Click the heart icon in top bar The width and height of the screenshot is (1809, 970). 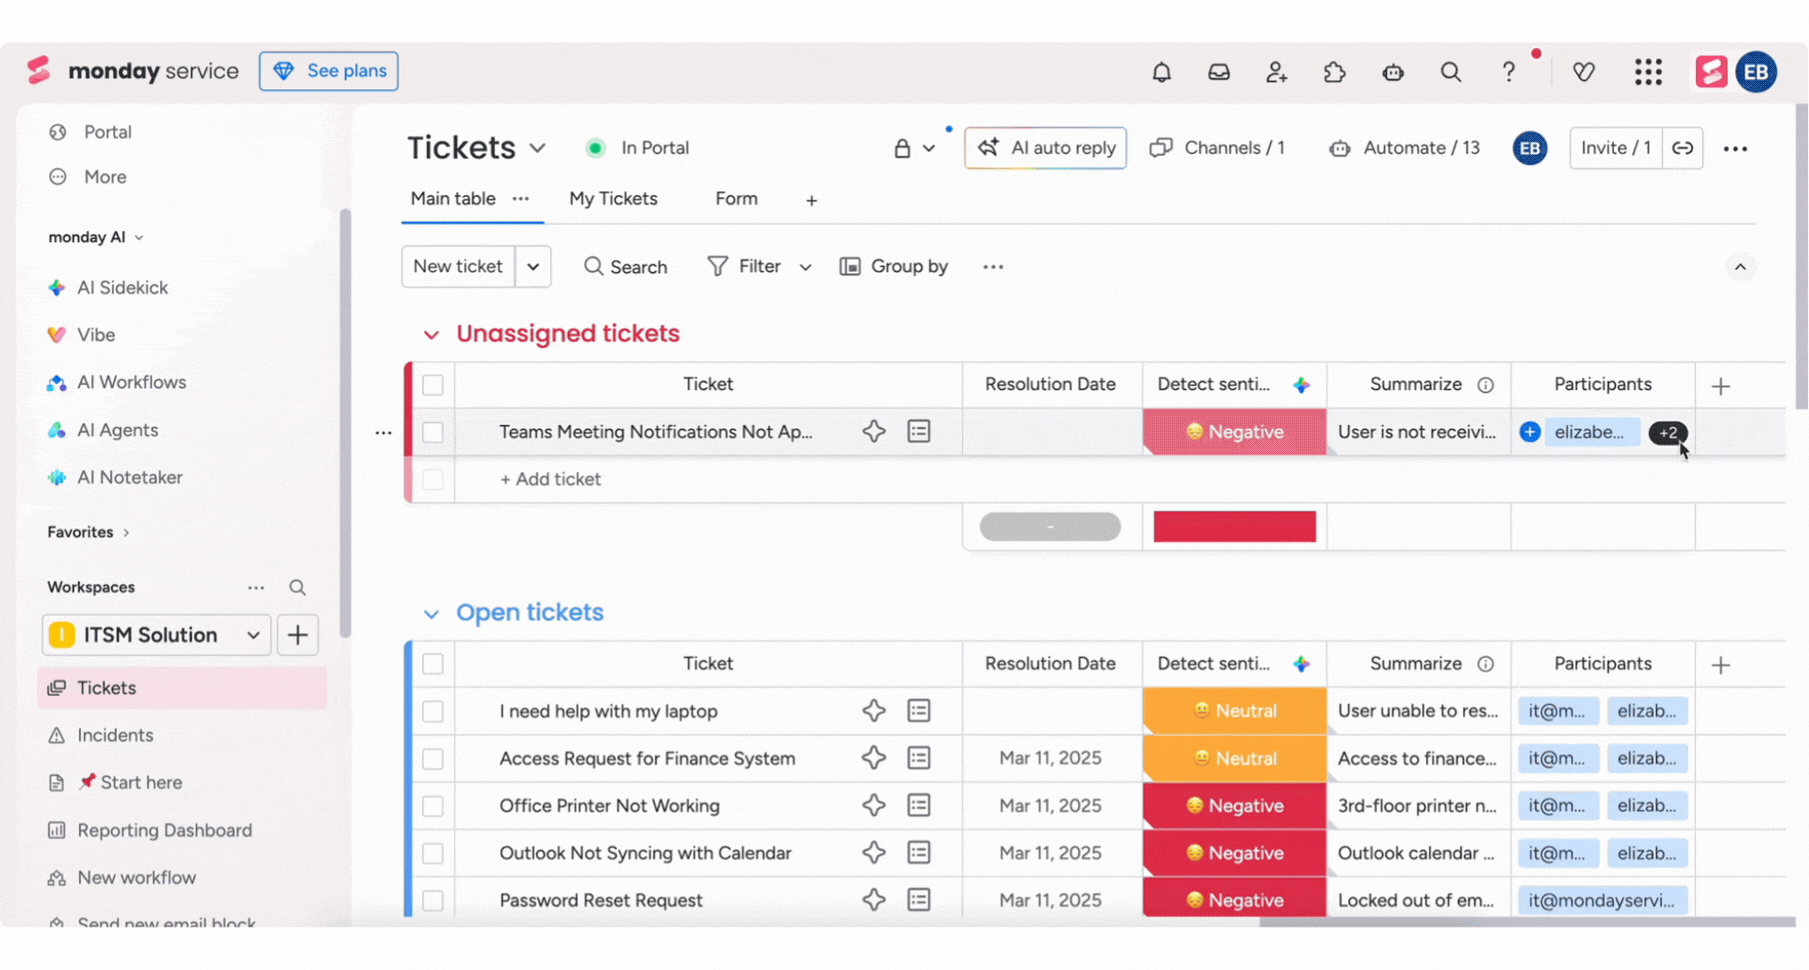coord(1583,72)
